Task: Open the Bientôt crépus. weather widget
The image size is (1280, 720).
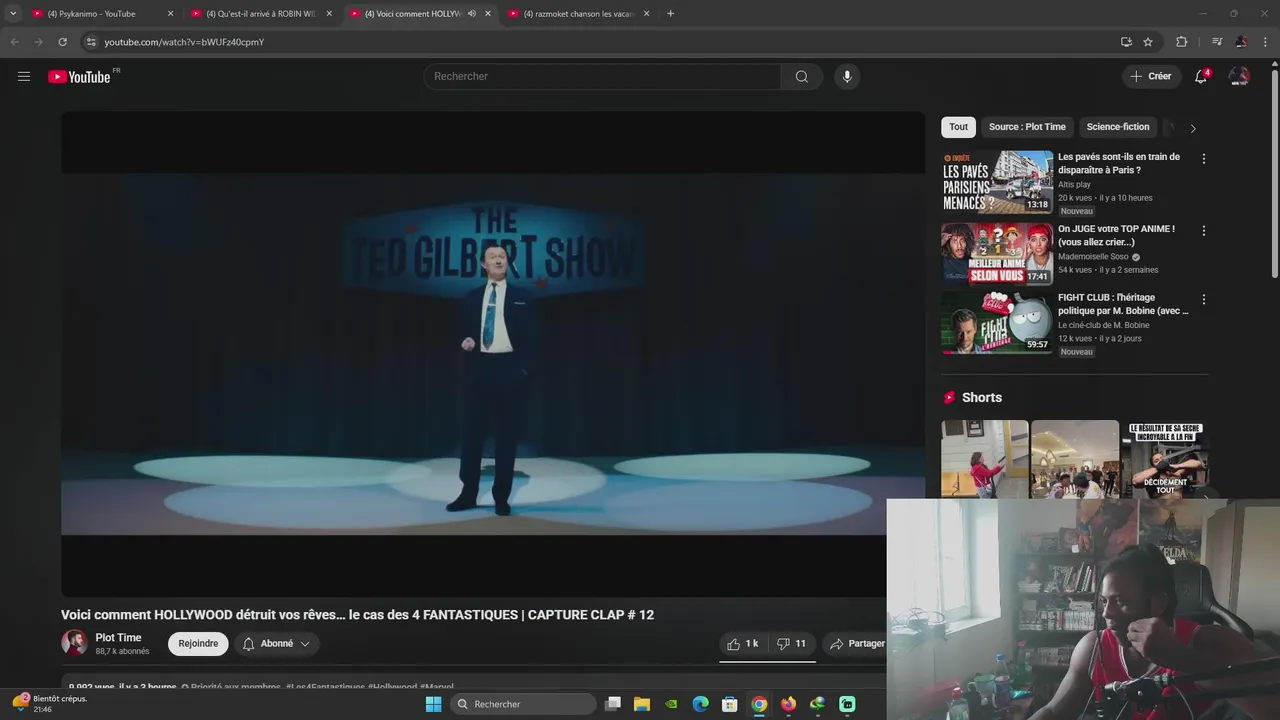Action: (48, 703)
